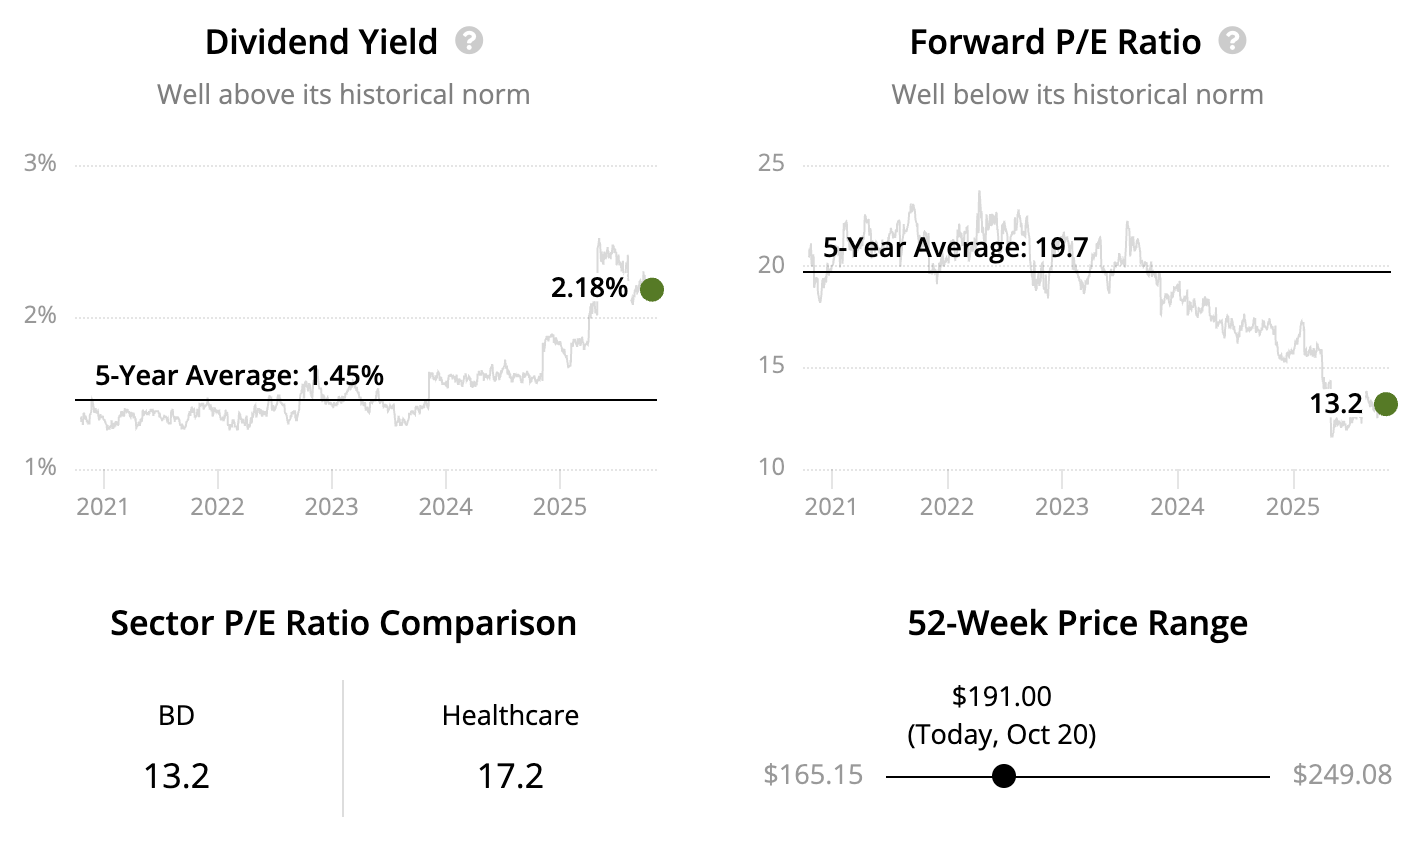Click 2022 on the Forward P/E axis

click(x=946, y=506)
